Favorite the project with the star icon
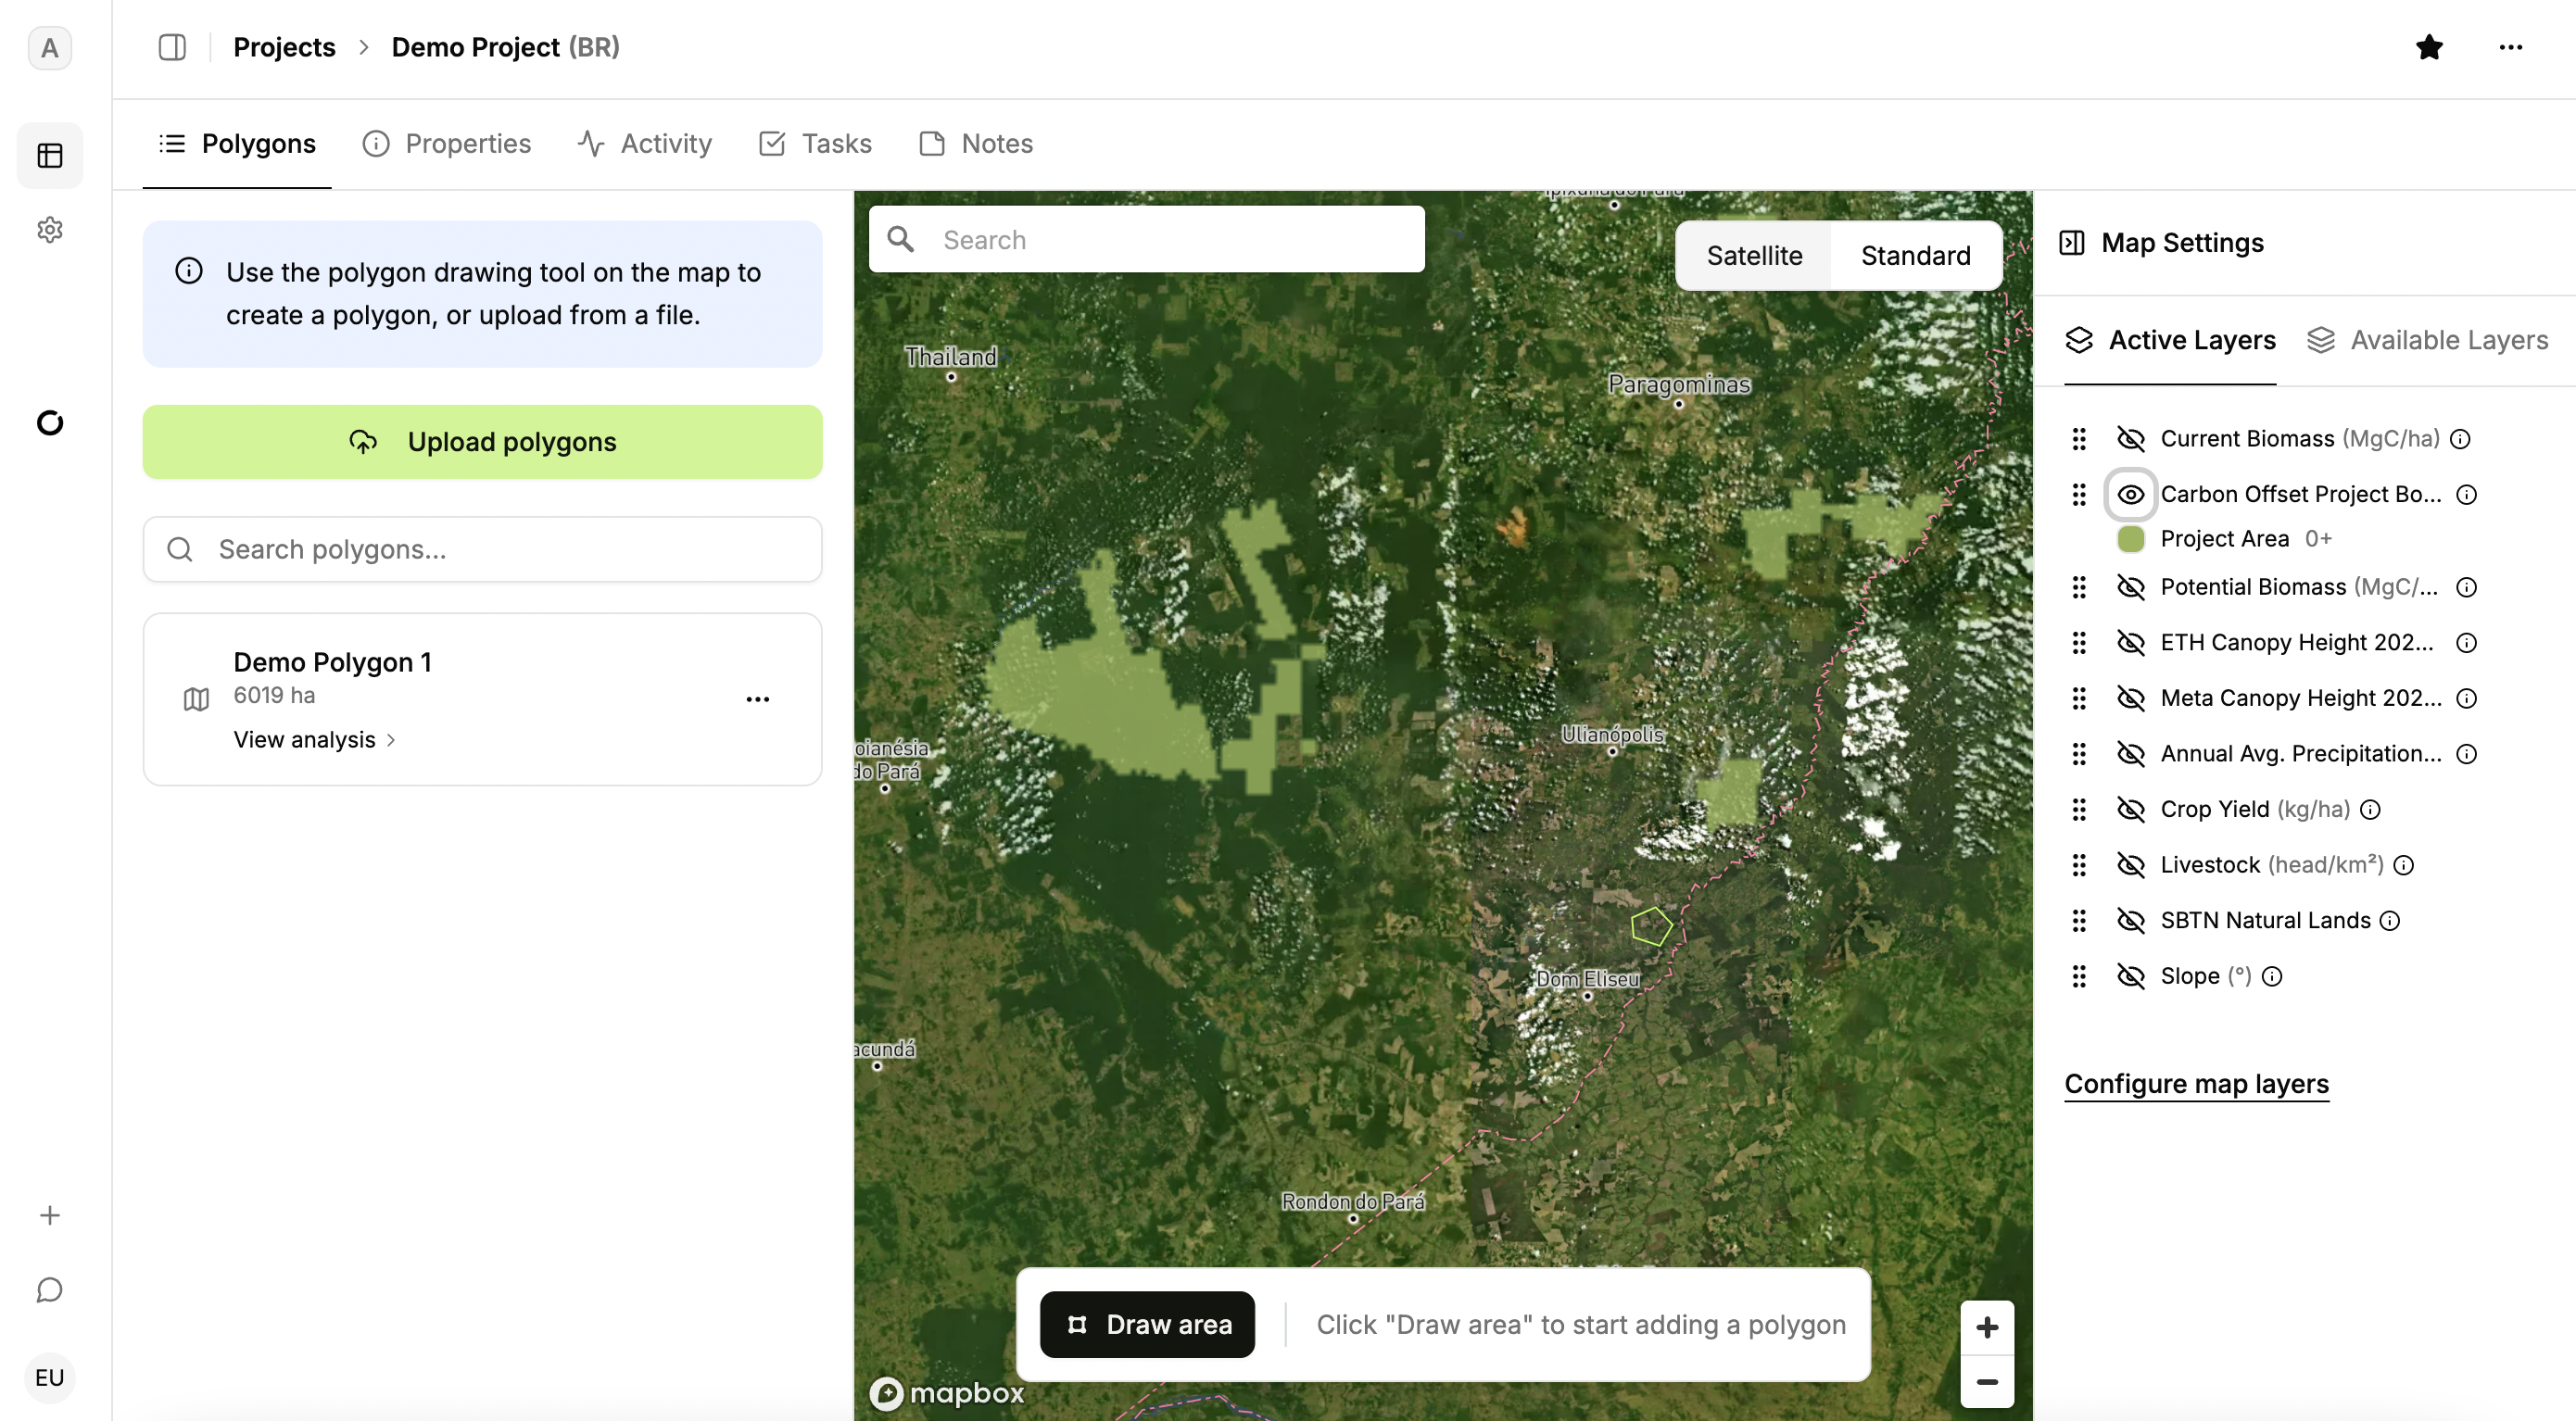This screenshot has width=2576, height=1421. click(2429, 47)
